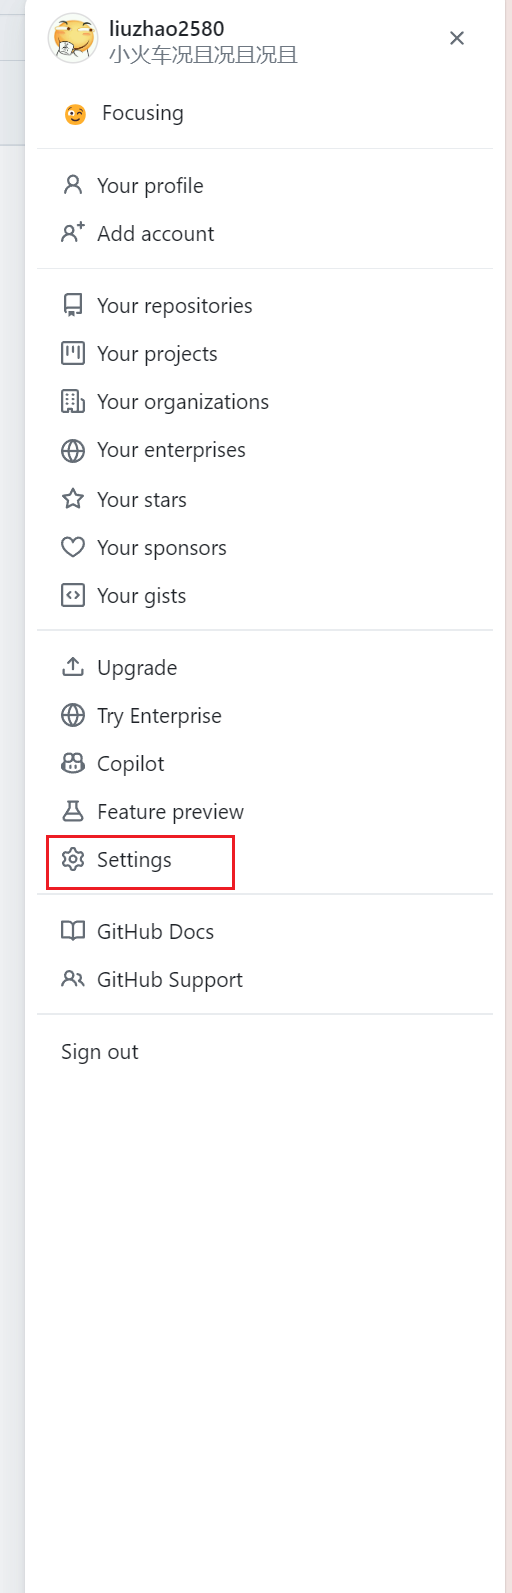Open GitHub Docs link
Image resolution: width=512 pixels, height=1593 pixels.
(265, 931)
